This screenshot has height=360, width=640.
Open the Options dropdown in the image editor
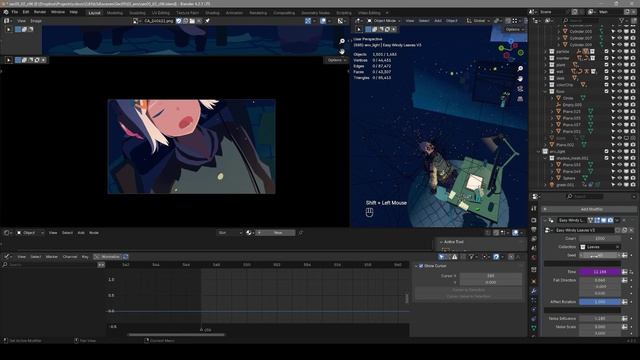pos(337,60)
